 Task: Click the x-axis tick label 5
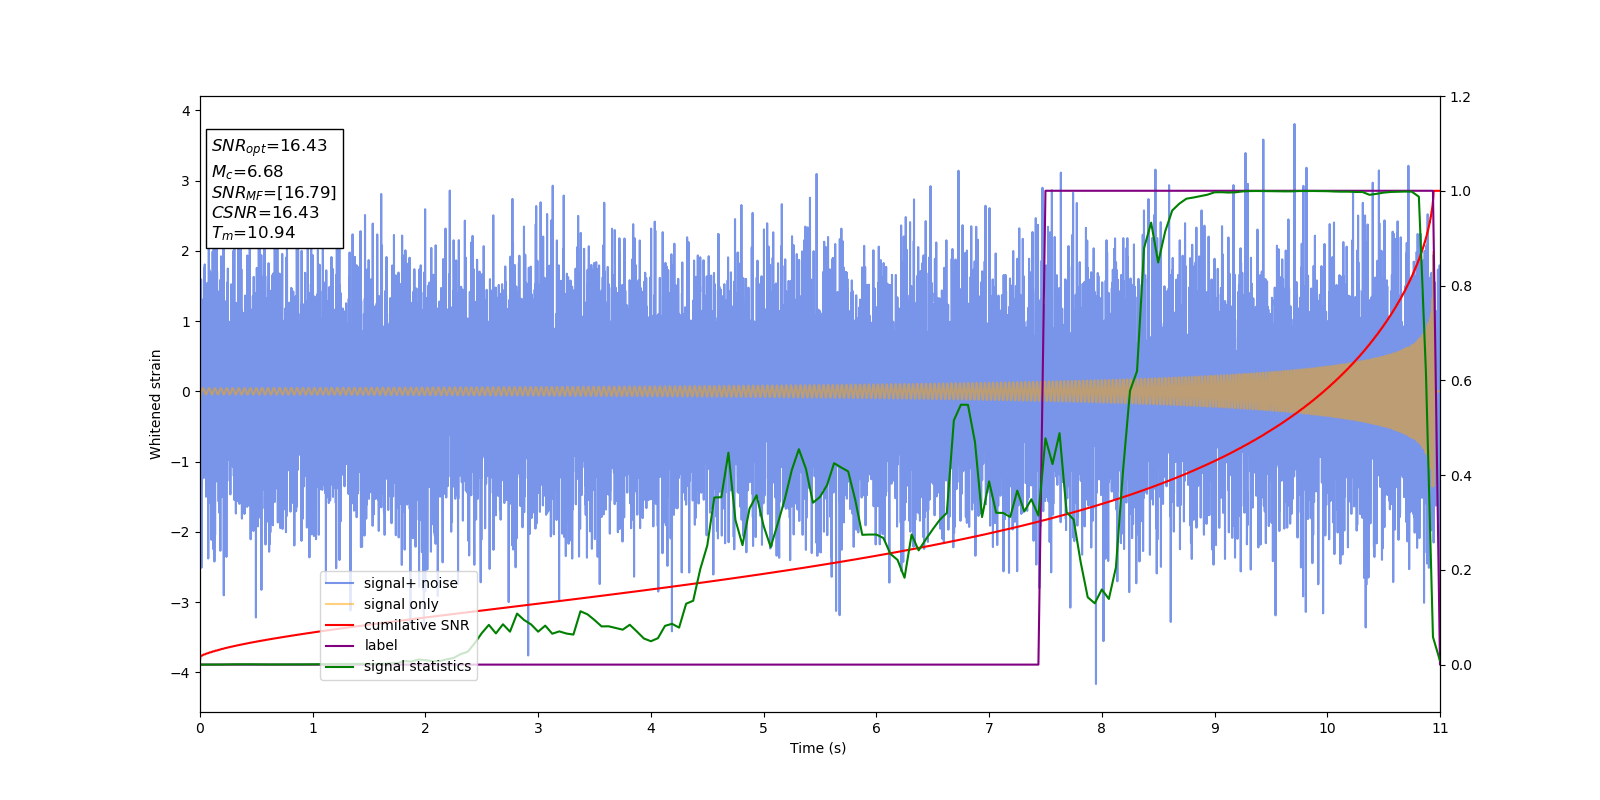point(764,728)
